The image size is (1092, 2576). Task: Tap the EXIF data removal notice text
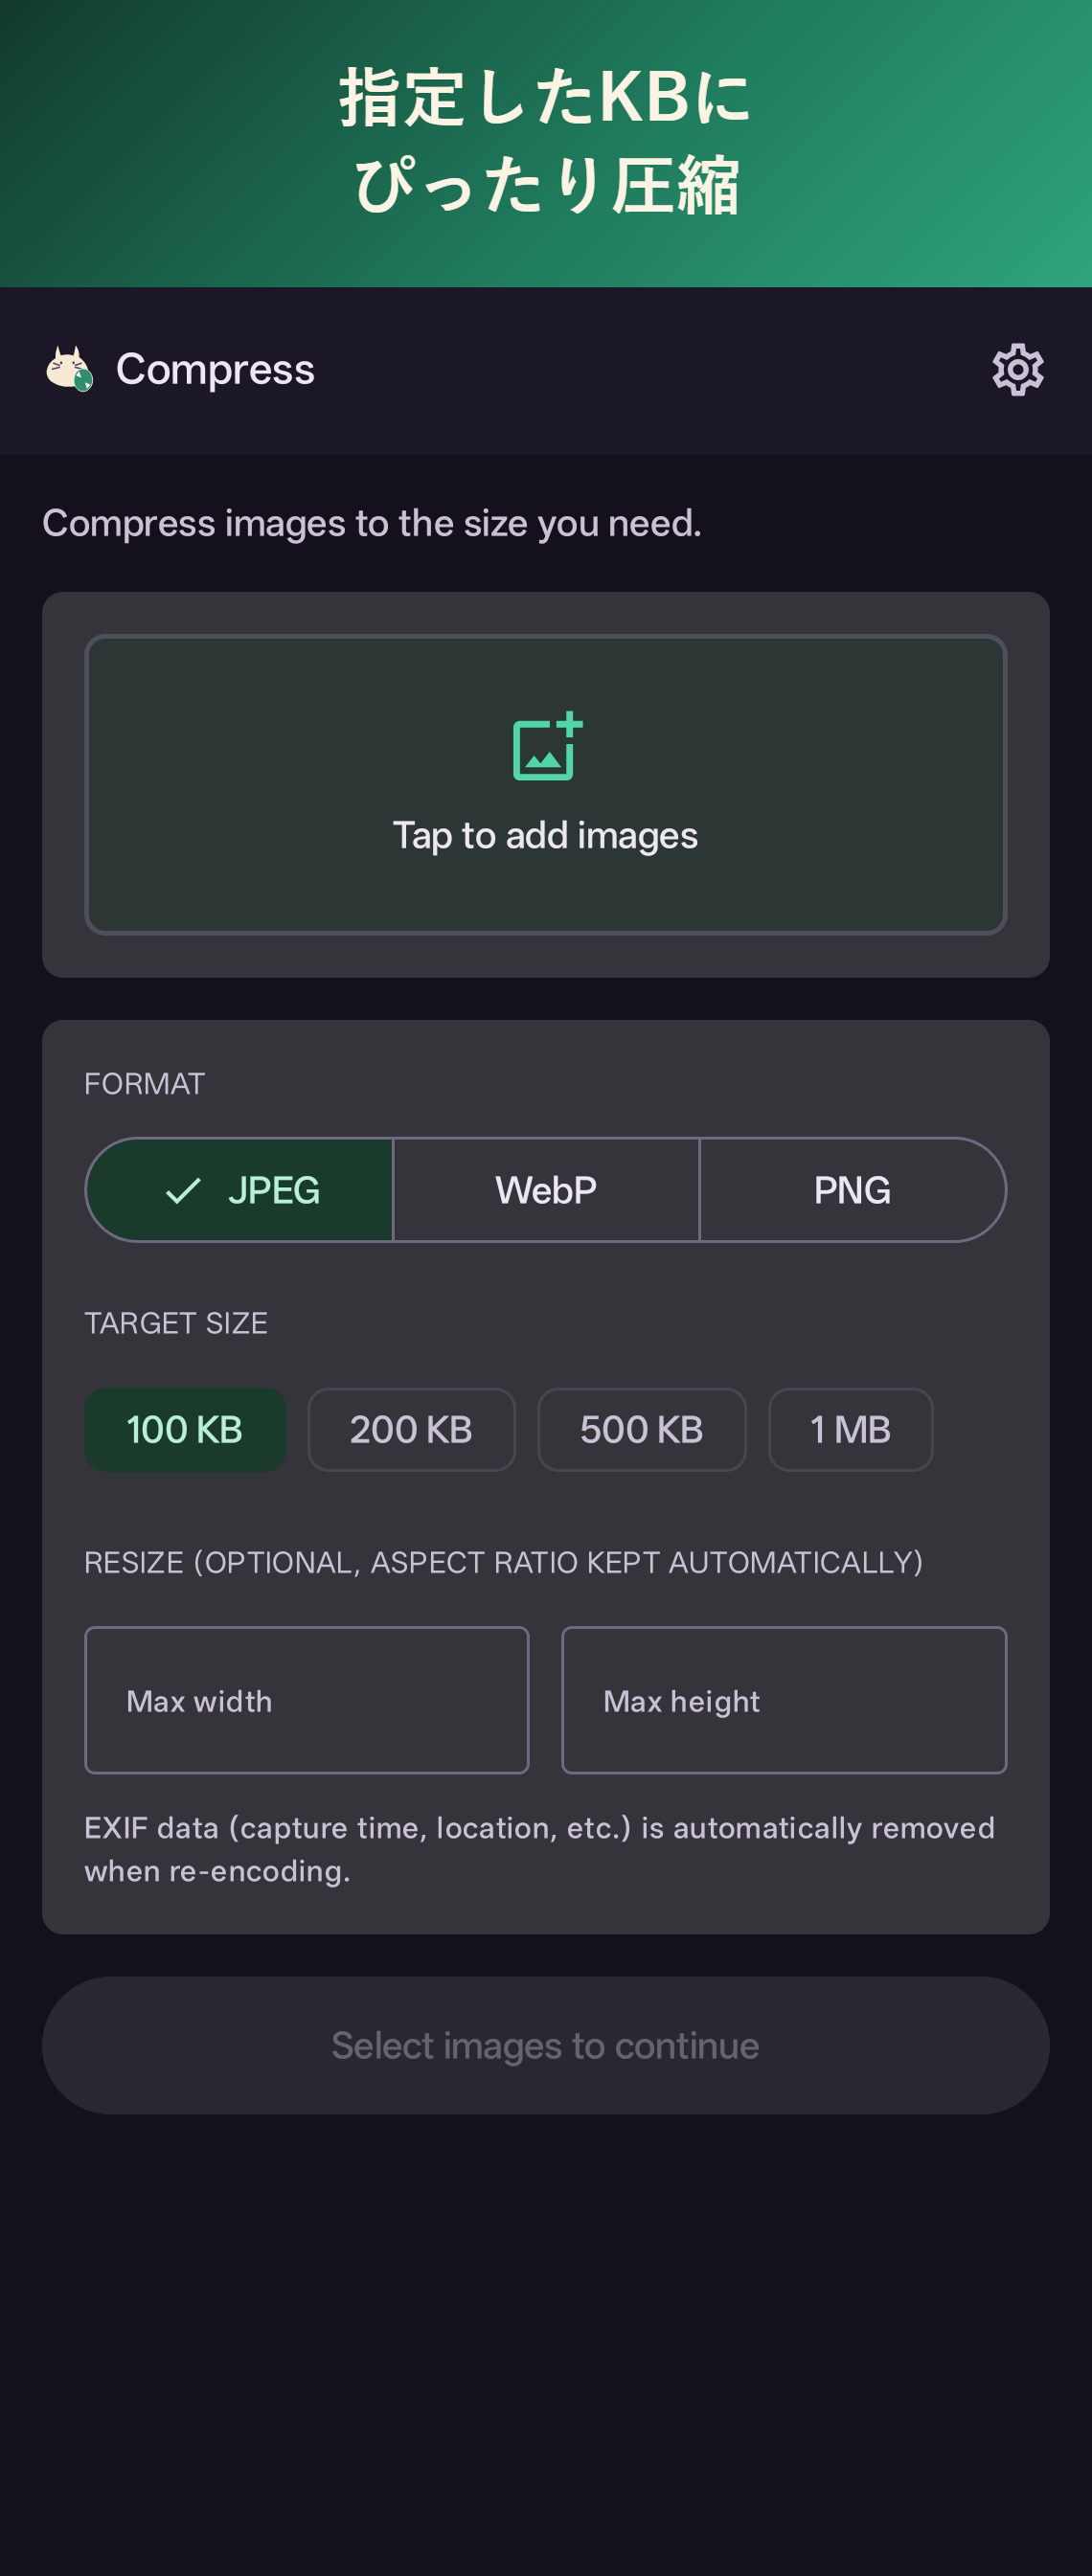click(x=540, y=1849)
